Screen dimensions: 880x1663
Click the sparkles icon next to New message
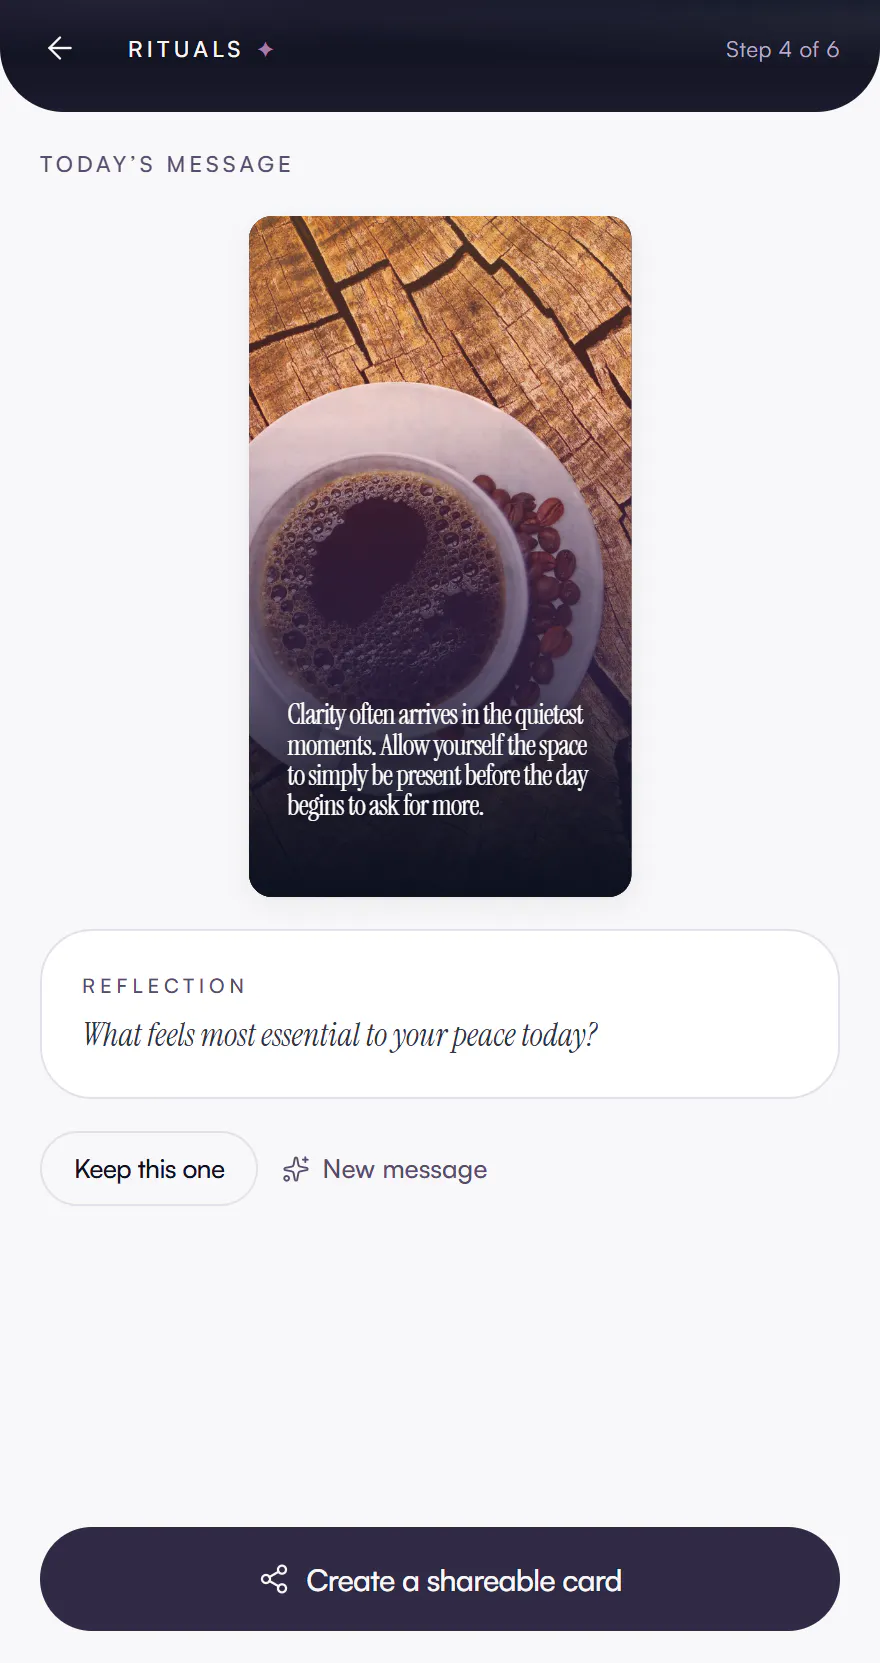pos(296,1169)
